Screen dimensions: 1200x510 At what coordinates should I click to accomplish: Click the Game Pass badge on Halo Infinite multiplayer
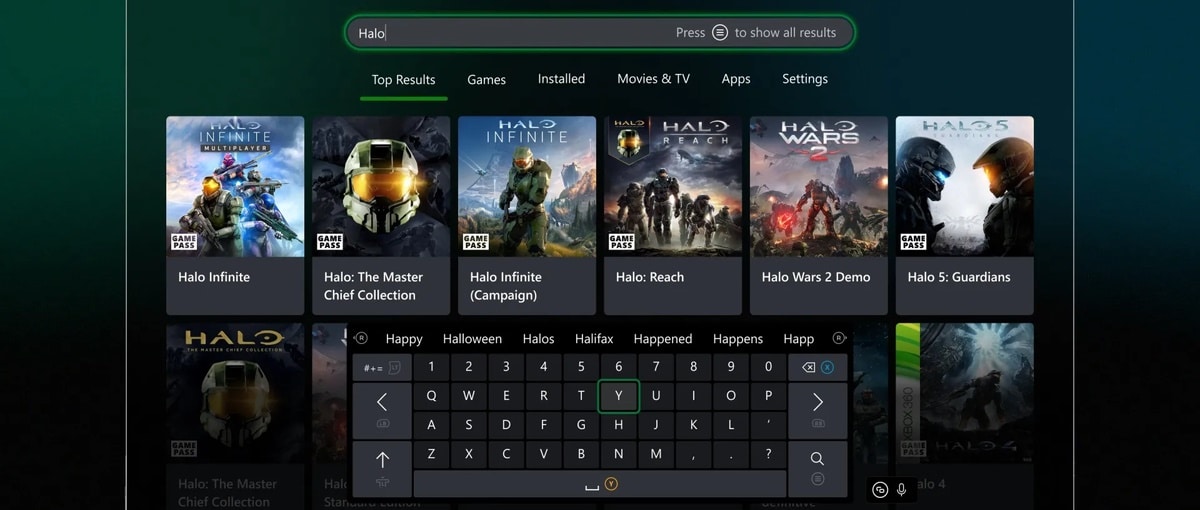(x=184, y=241)
